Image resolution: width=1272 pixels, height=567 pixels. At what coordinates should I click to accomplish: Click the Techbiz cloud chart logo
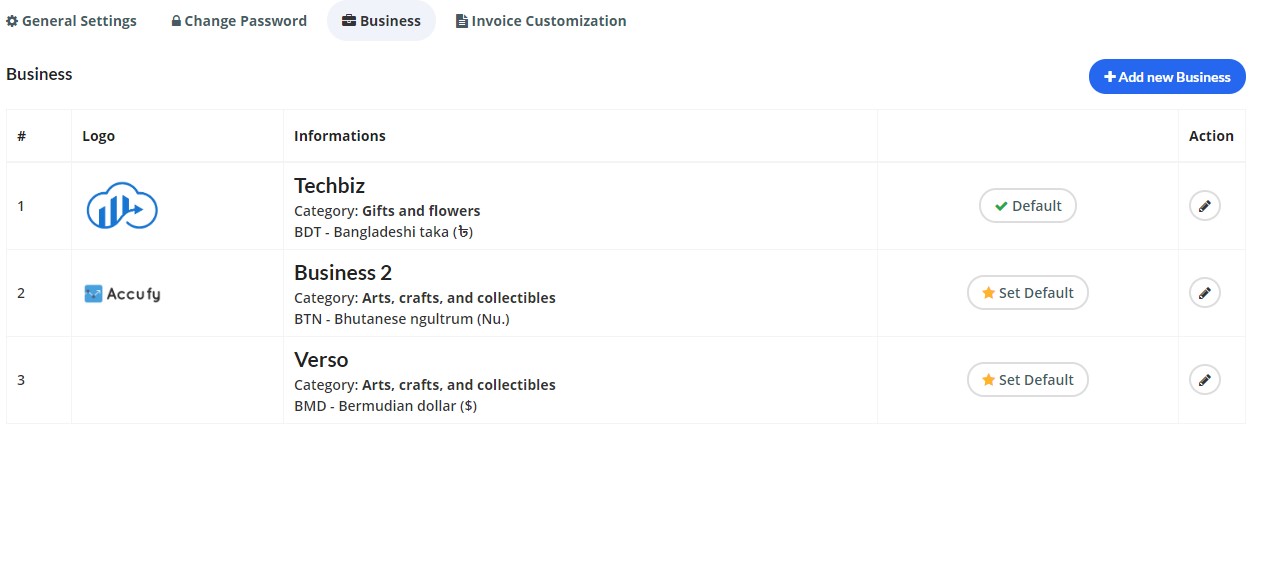click(x=122, y=206)
